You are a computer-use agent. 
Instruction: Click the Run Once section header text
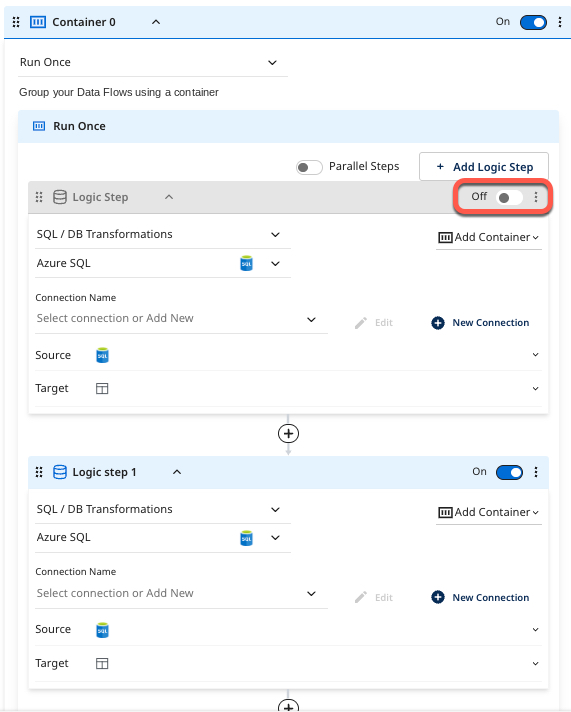(x=79, y=126)
